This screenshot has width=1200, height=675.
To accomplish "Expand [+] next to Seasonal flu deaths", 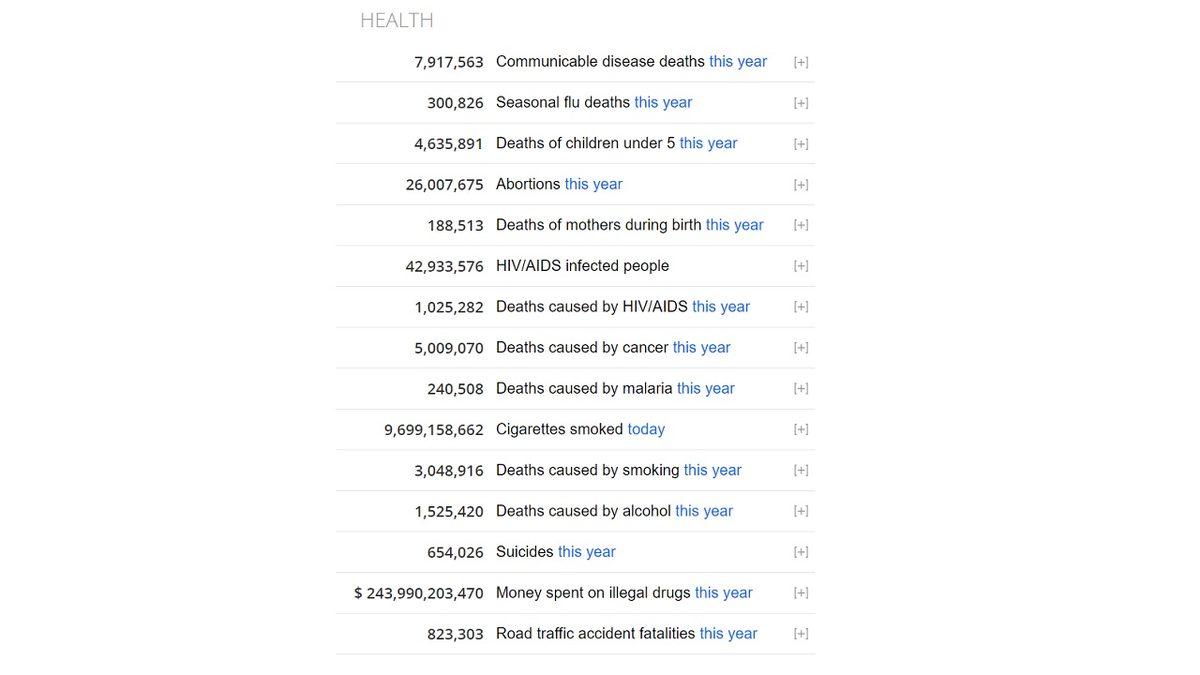I will click(x=801, y=103).
